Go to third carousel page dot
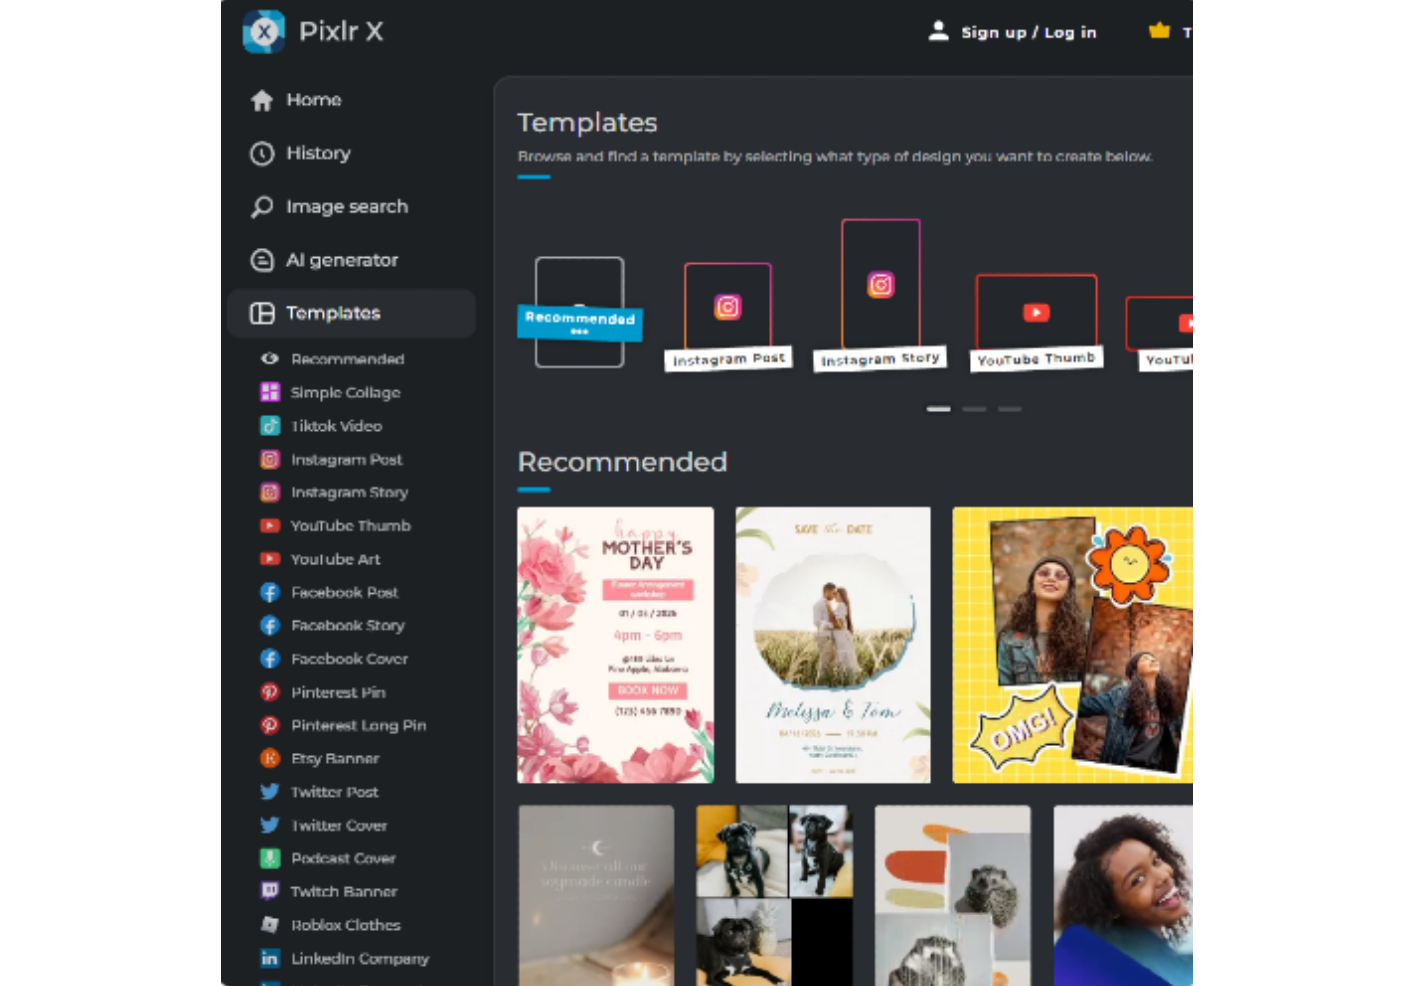This screenshot has height=986, width=1414. tap(1010, 409)
